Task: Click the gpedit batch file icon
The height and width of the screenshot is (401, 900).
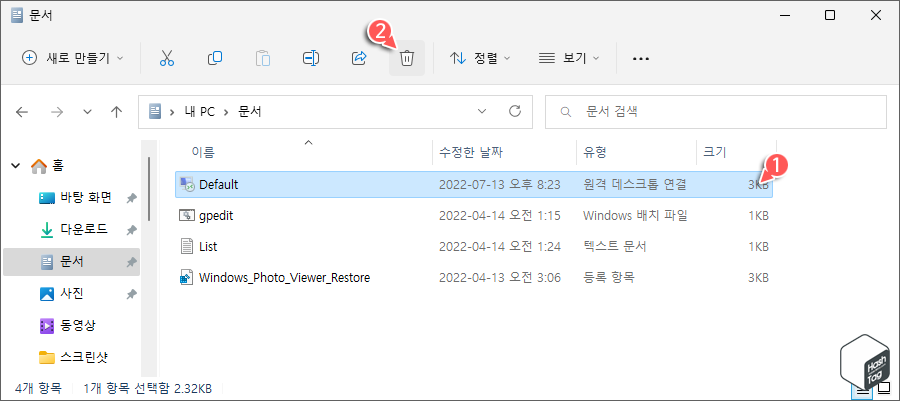Action: coord(187,216)
